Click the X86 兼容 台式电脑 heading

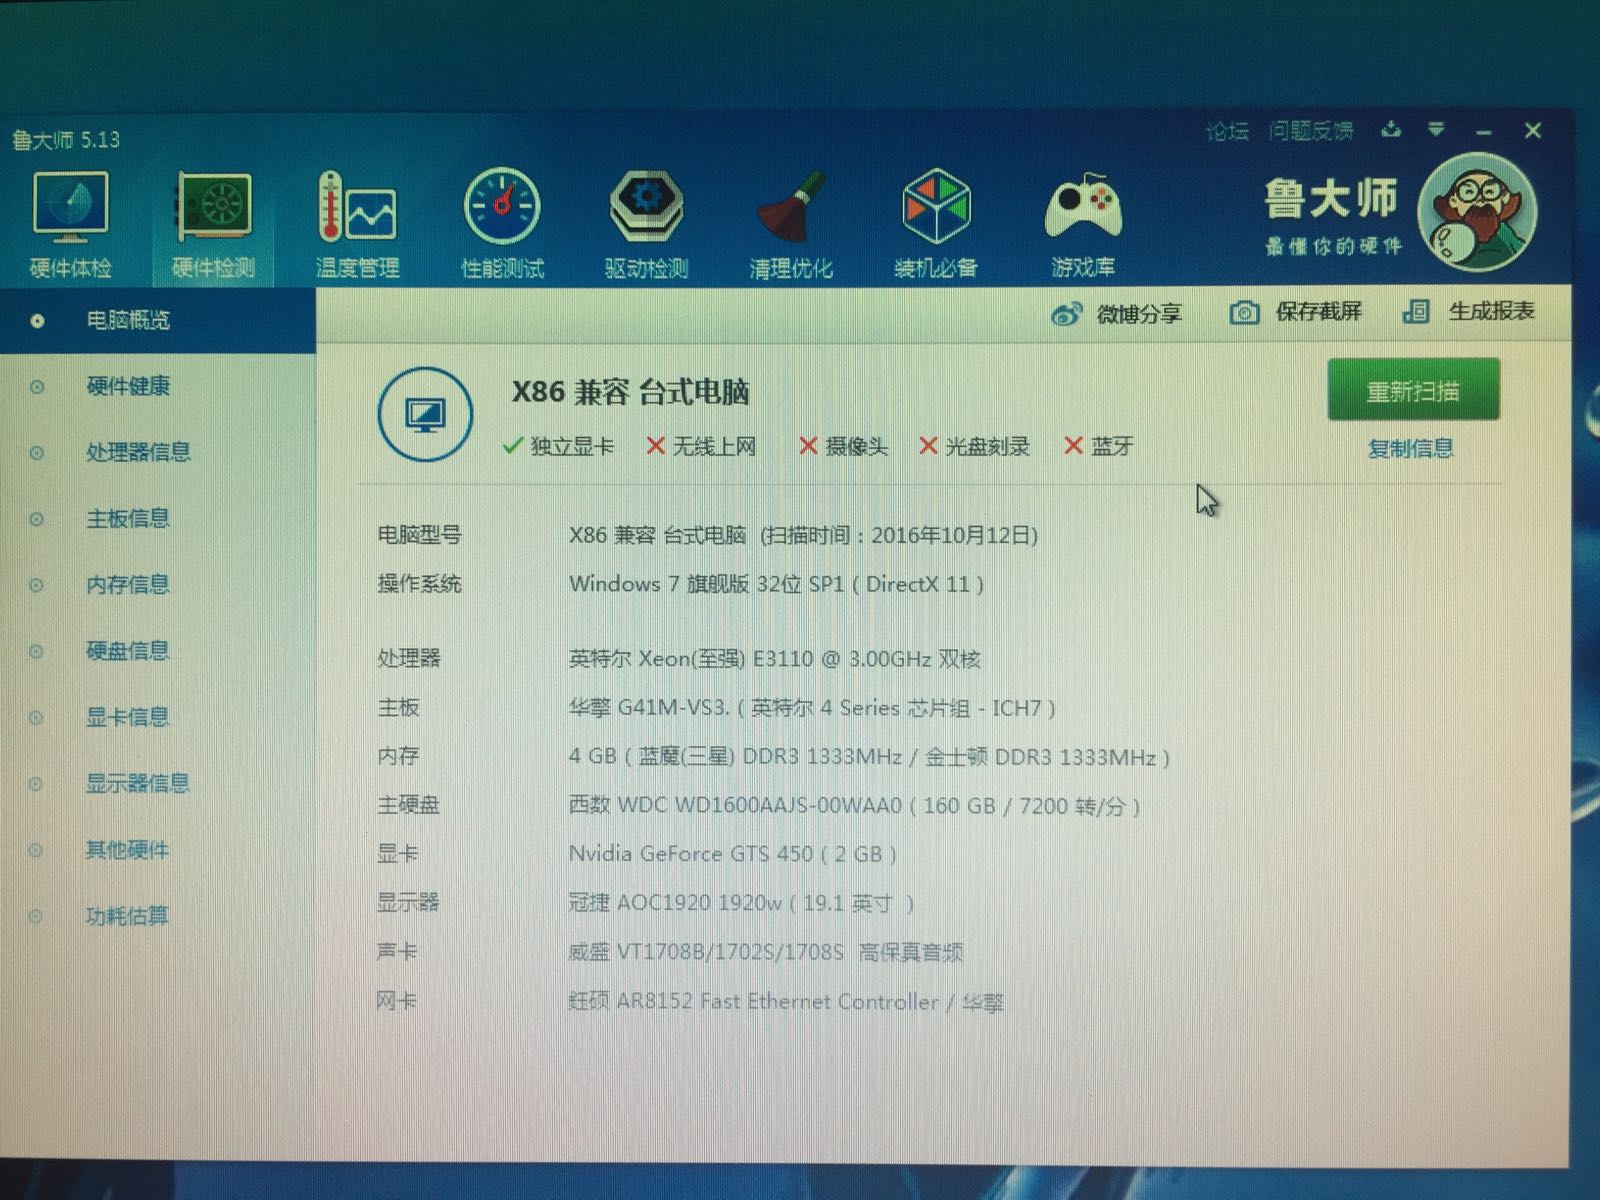(x=630, y=392)
